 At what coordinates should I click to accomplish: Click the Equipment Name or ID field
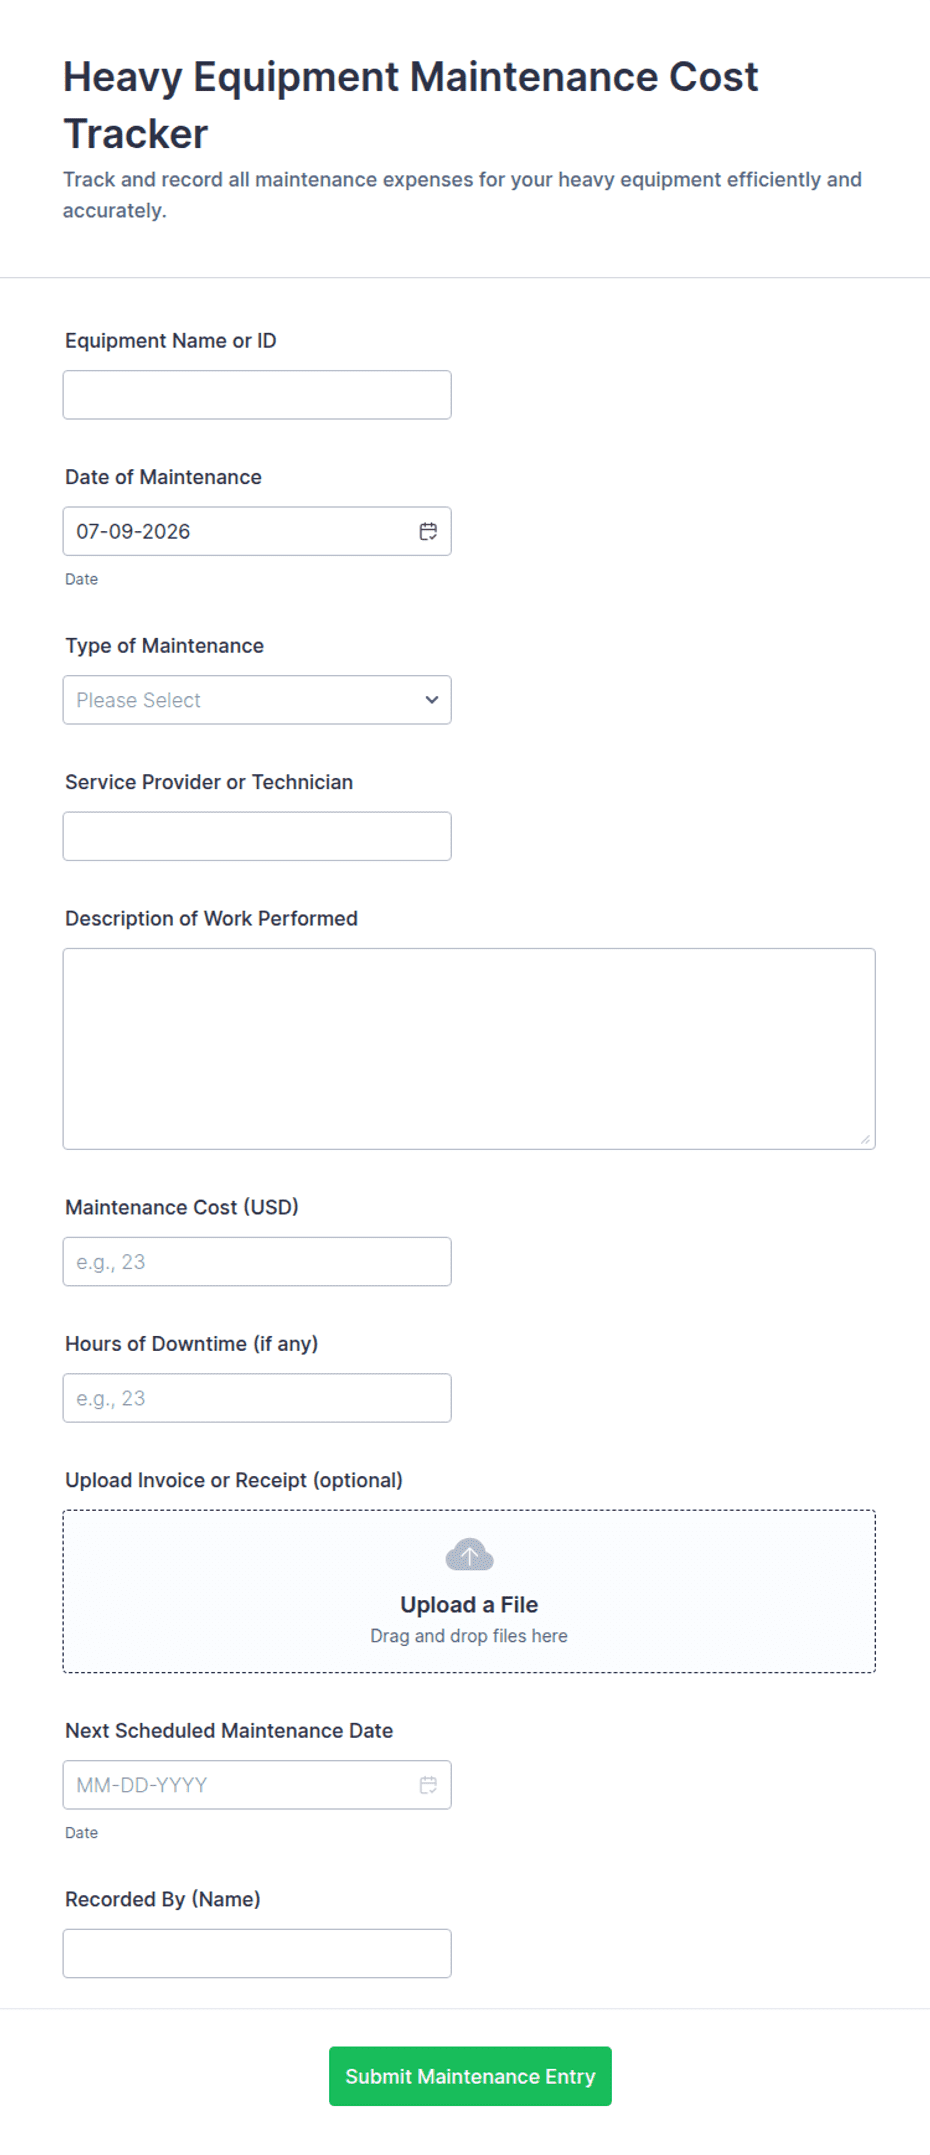click(257, 395)
